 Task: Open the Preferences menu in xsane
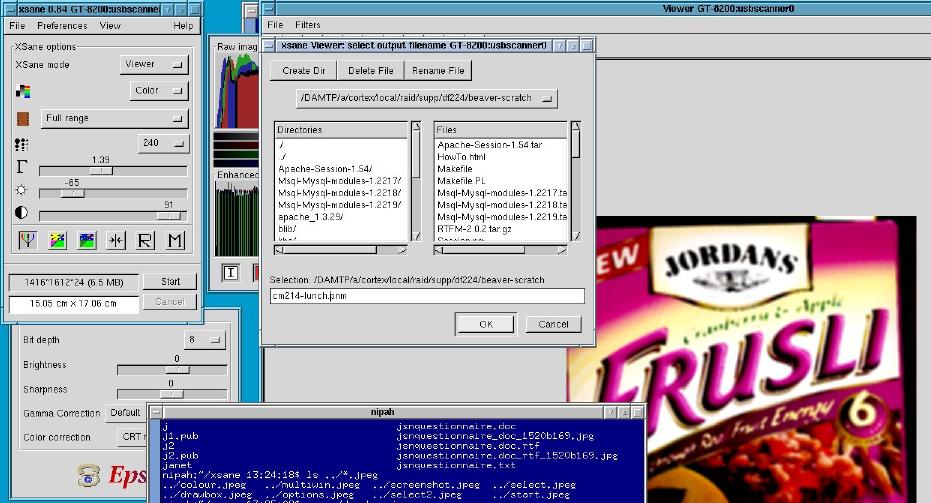click(x=62, y=25)
